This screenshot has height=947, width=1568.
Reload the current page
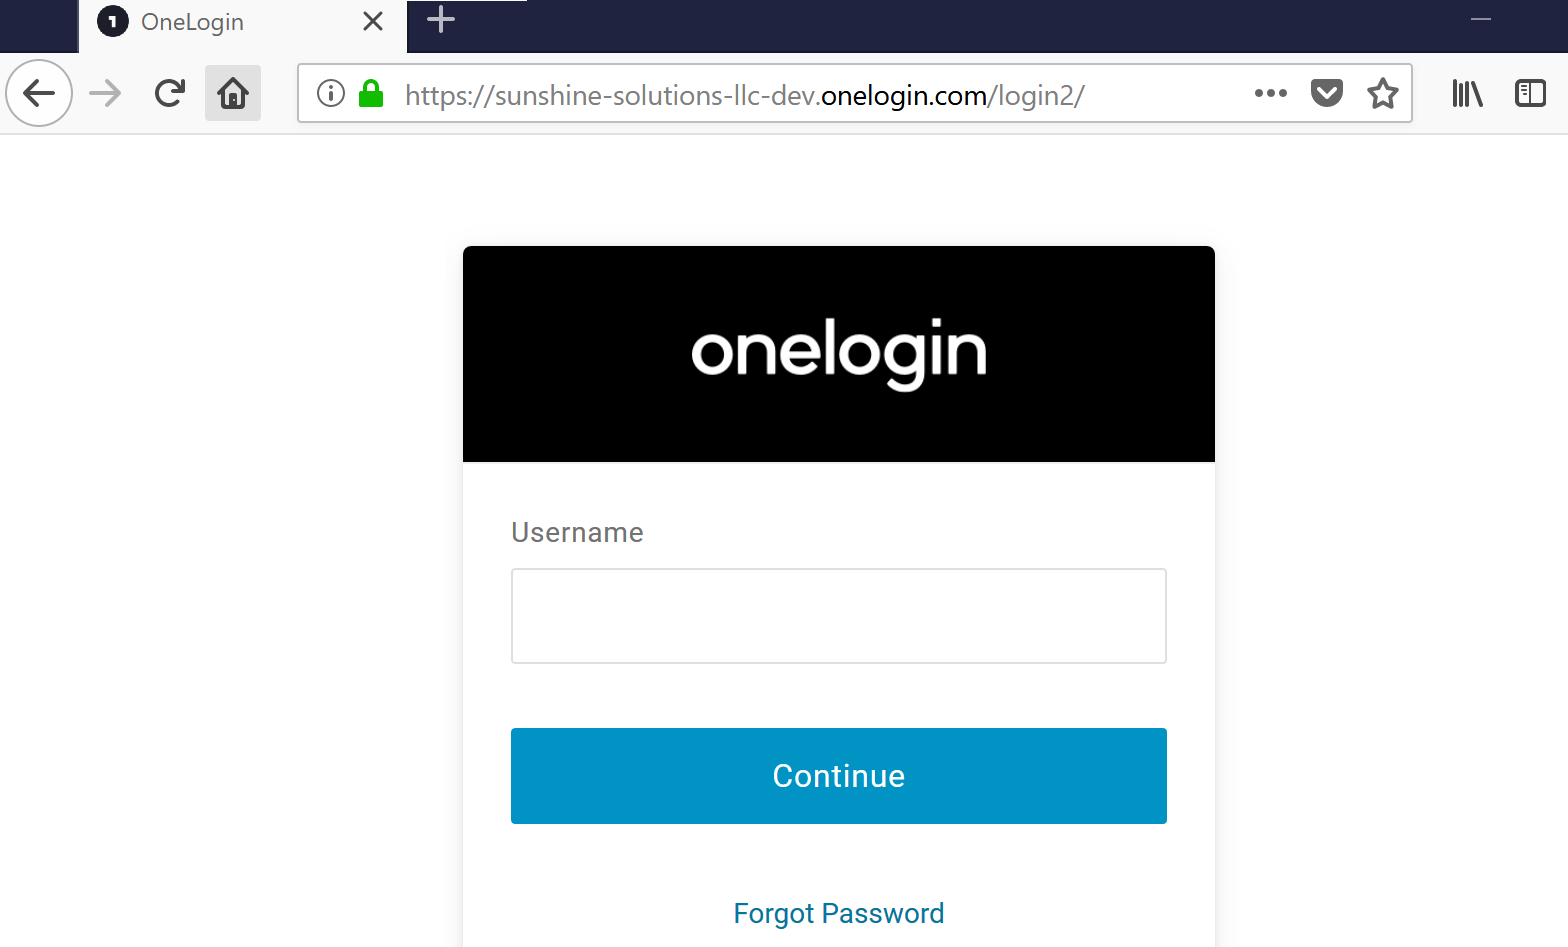(x=170, y=94)
